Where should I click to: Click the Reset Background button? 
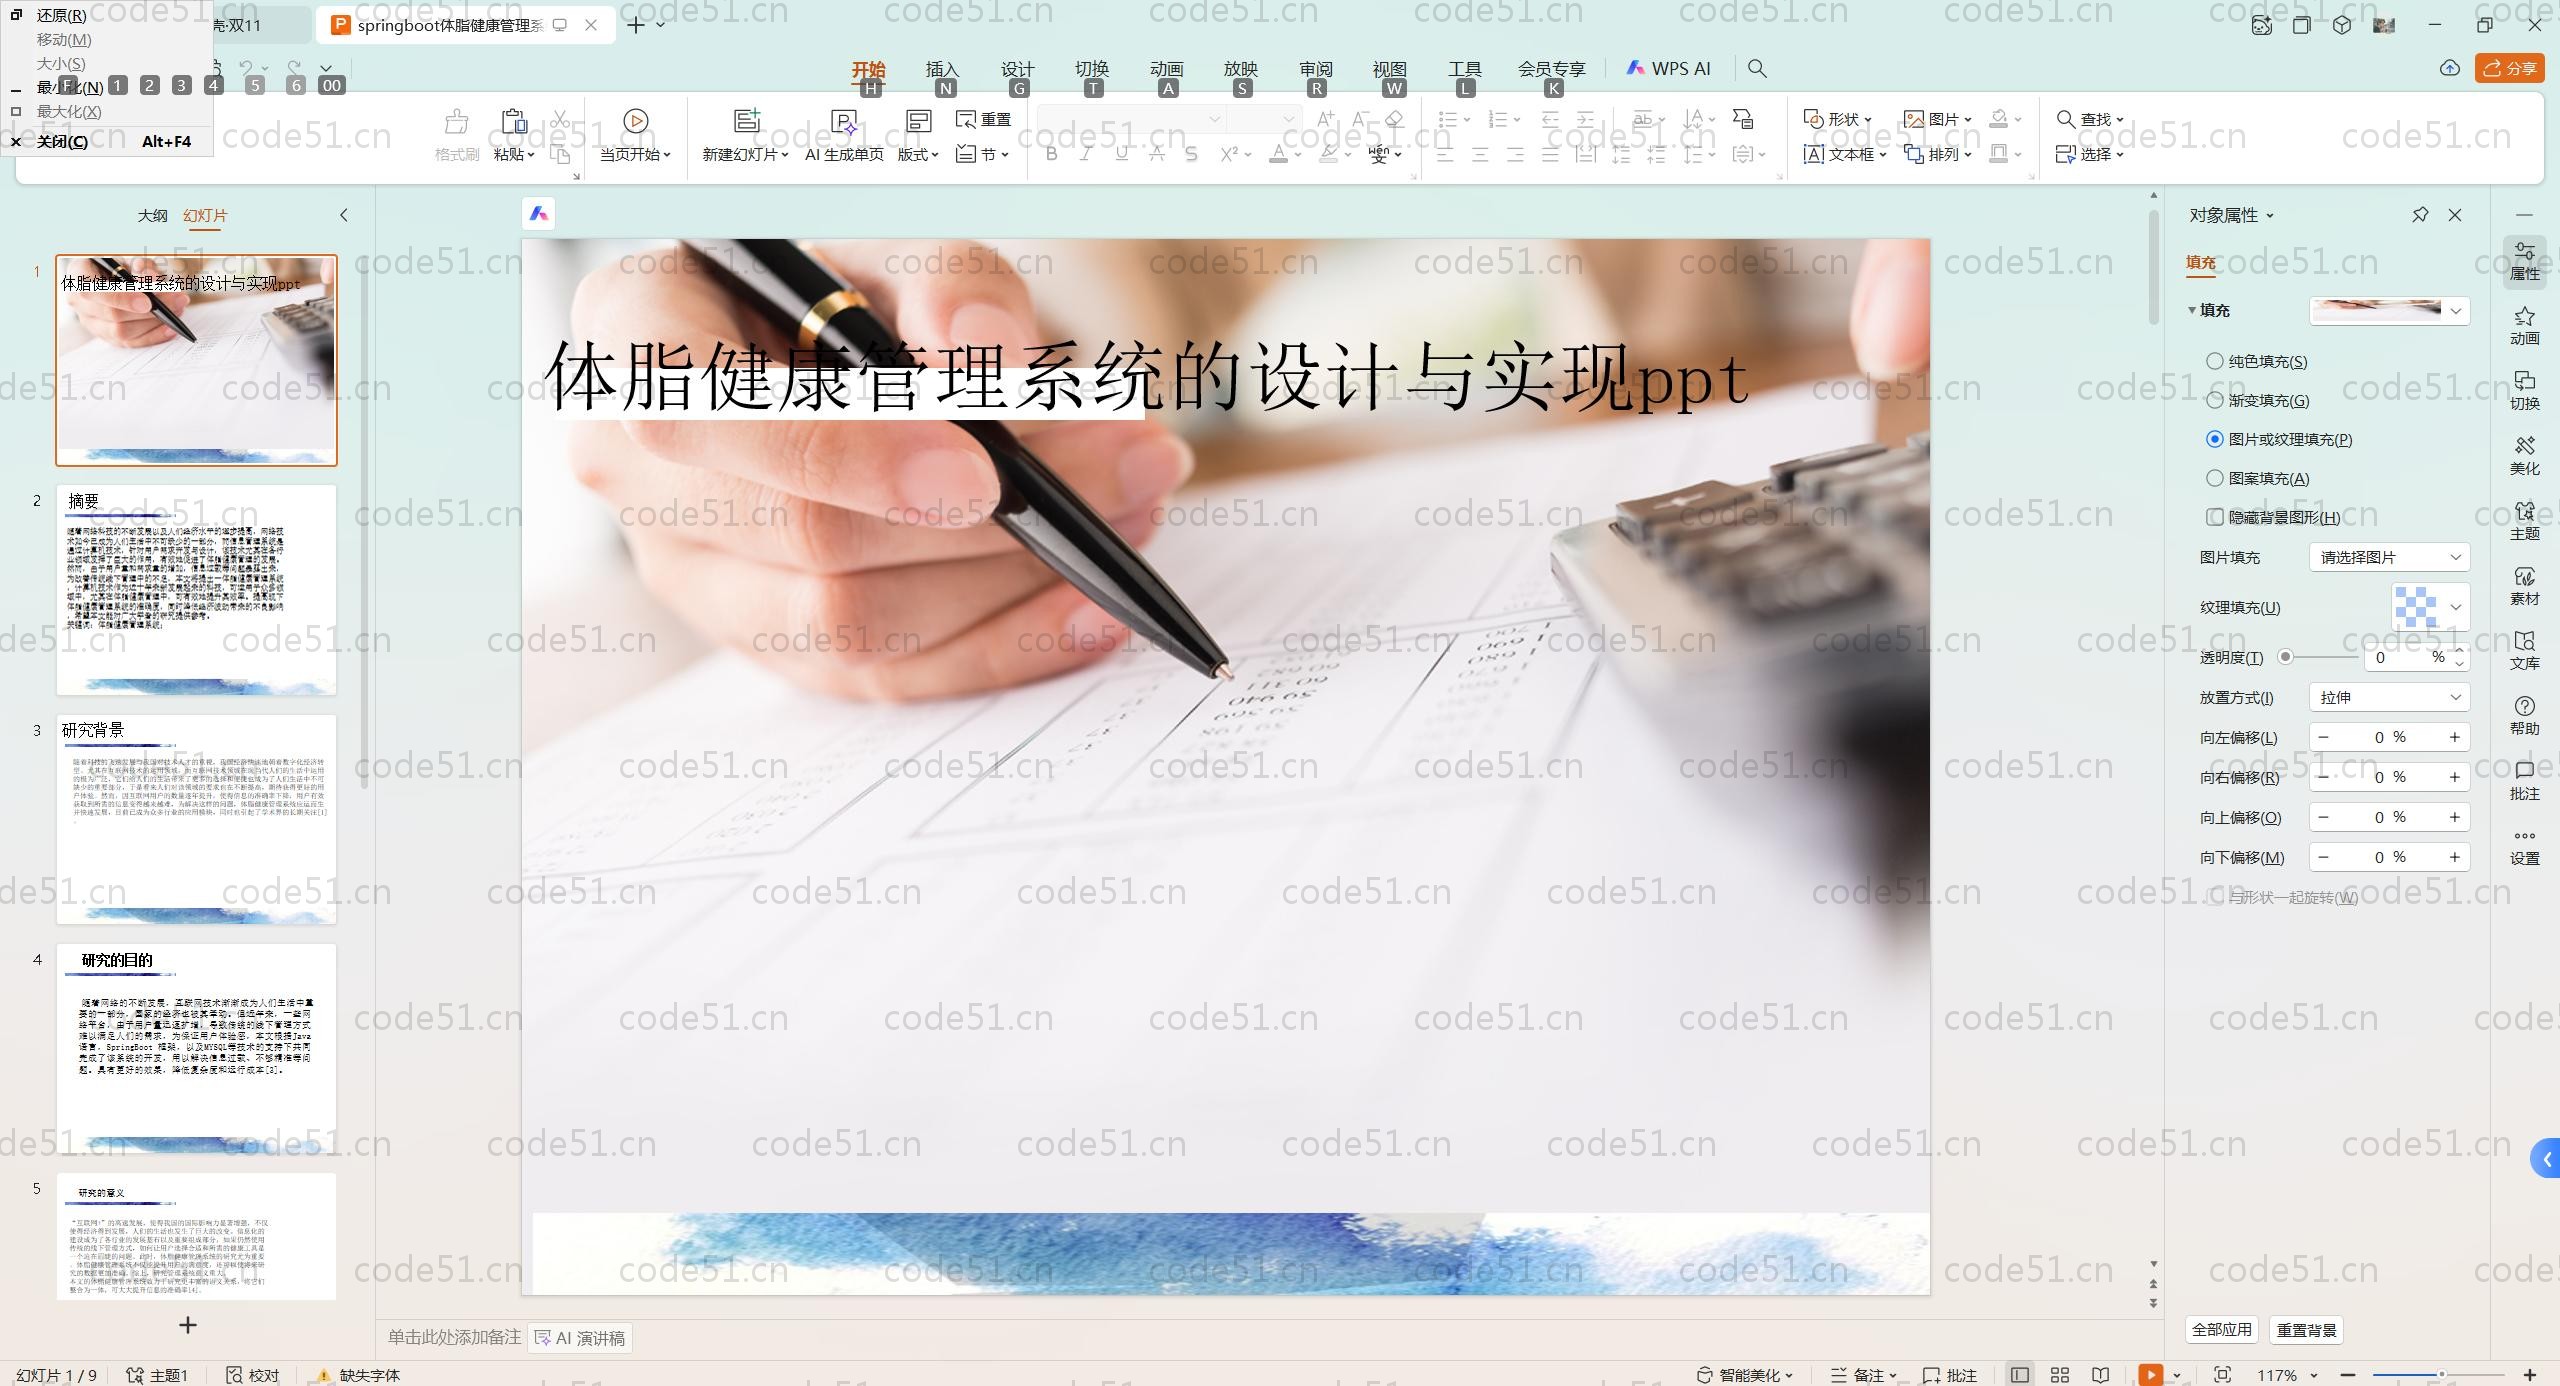(x=2306, y=1330)
